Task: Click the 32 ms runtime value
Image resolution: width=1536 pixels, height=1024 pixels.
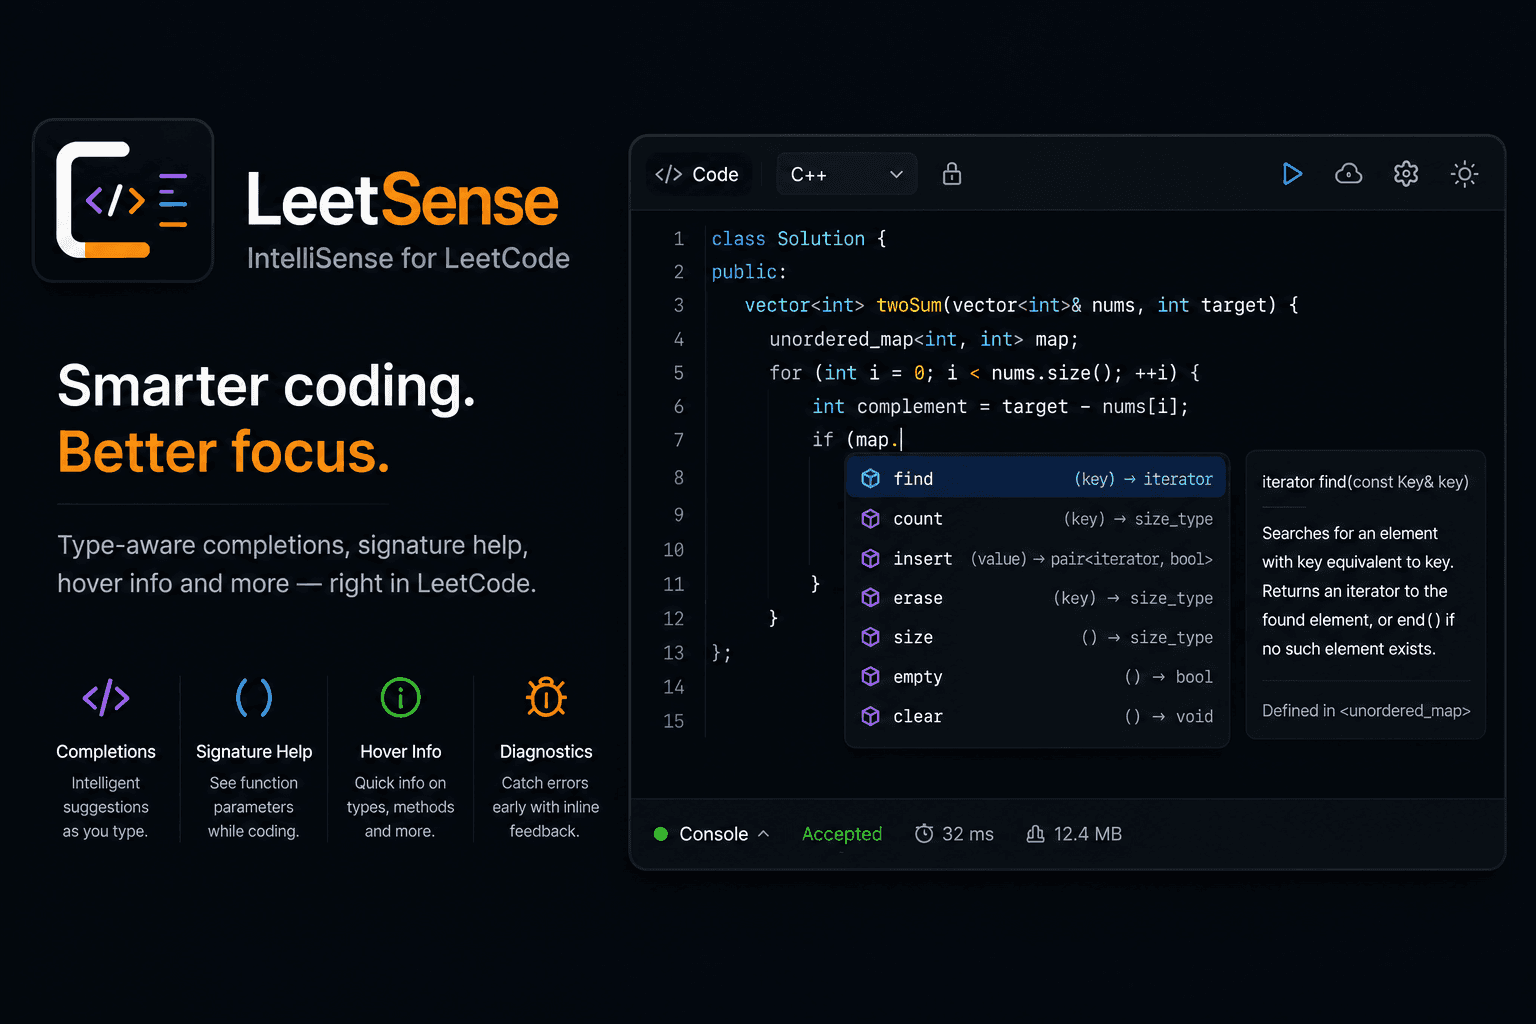Action: coord(968,834)
